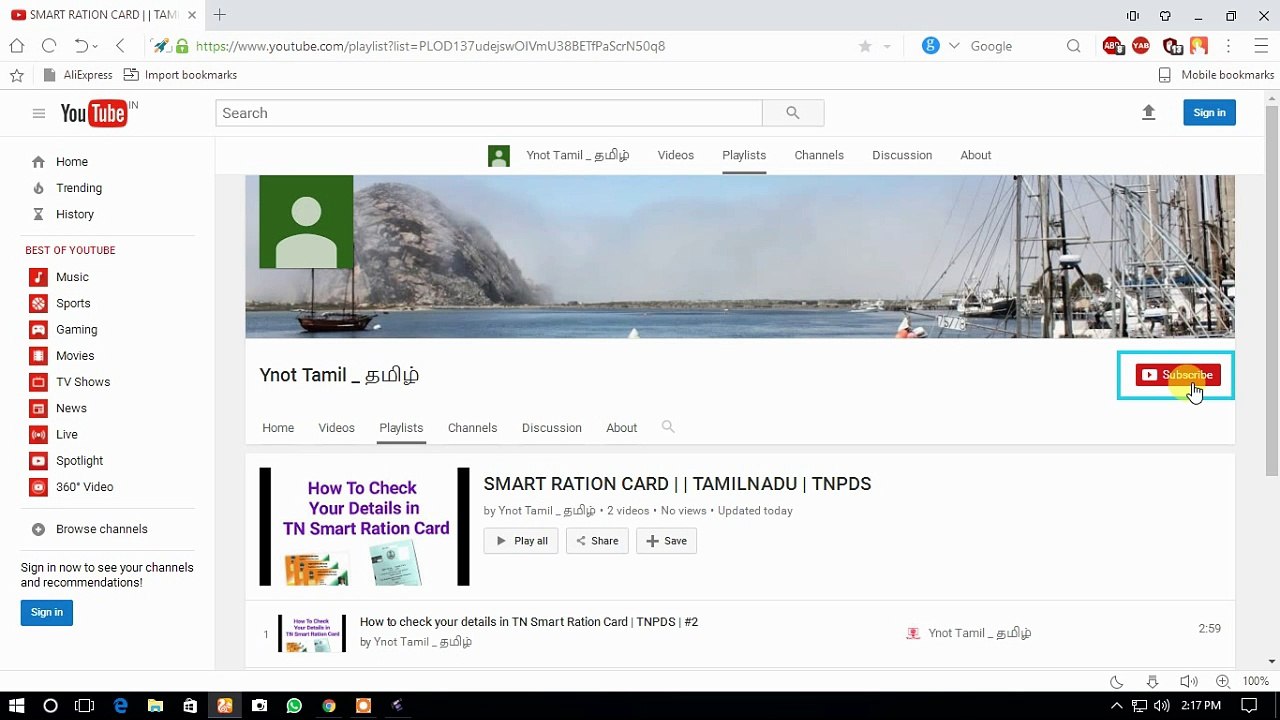This screenshot has height=720, width=1280.
Task: Expand the dropdown beside the bookmark star
Action: (x=887, y=46)
